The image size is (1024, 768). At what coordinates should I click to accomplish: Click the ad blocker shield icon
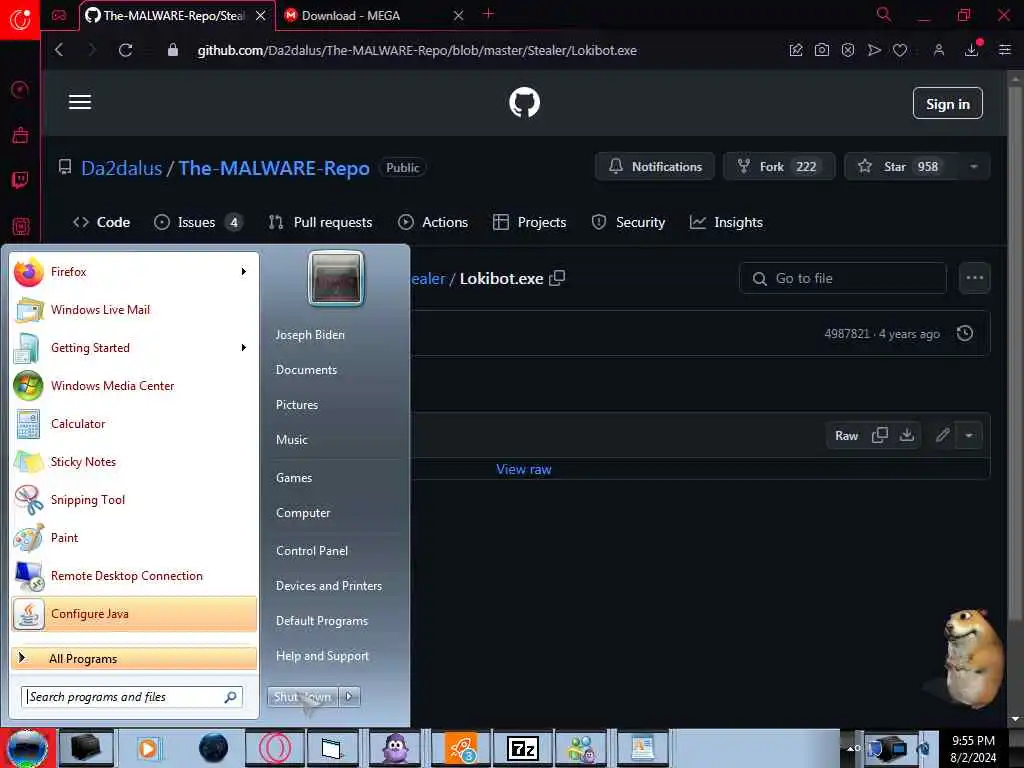[x=848, y=50]
